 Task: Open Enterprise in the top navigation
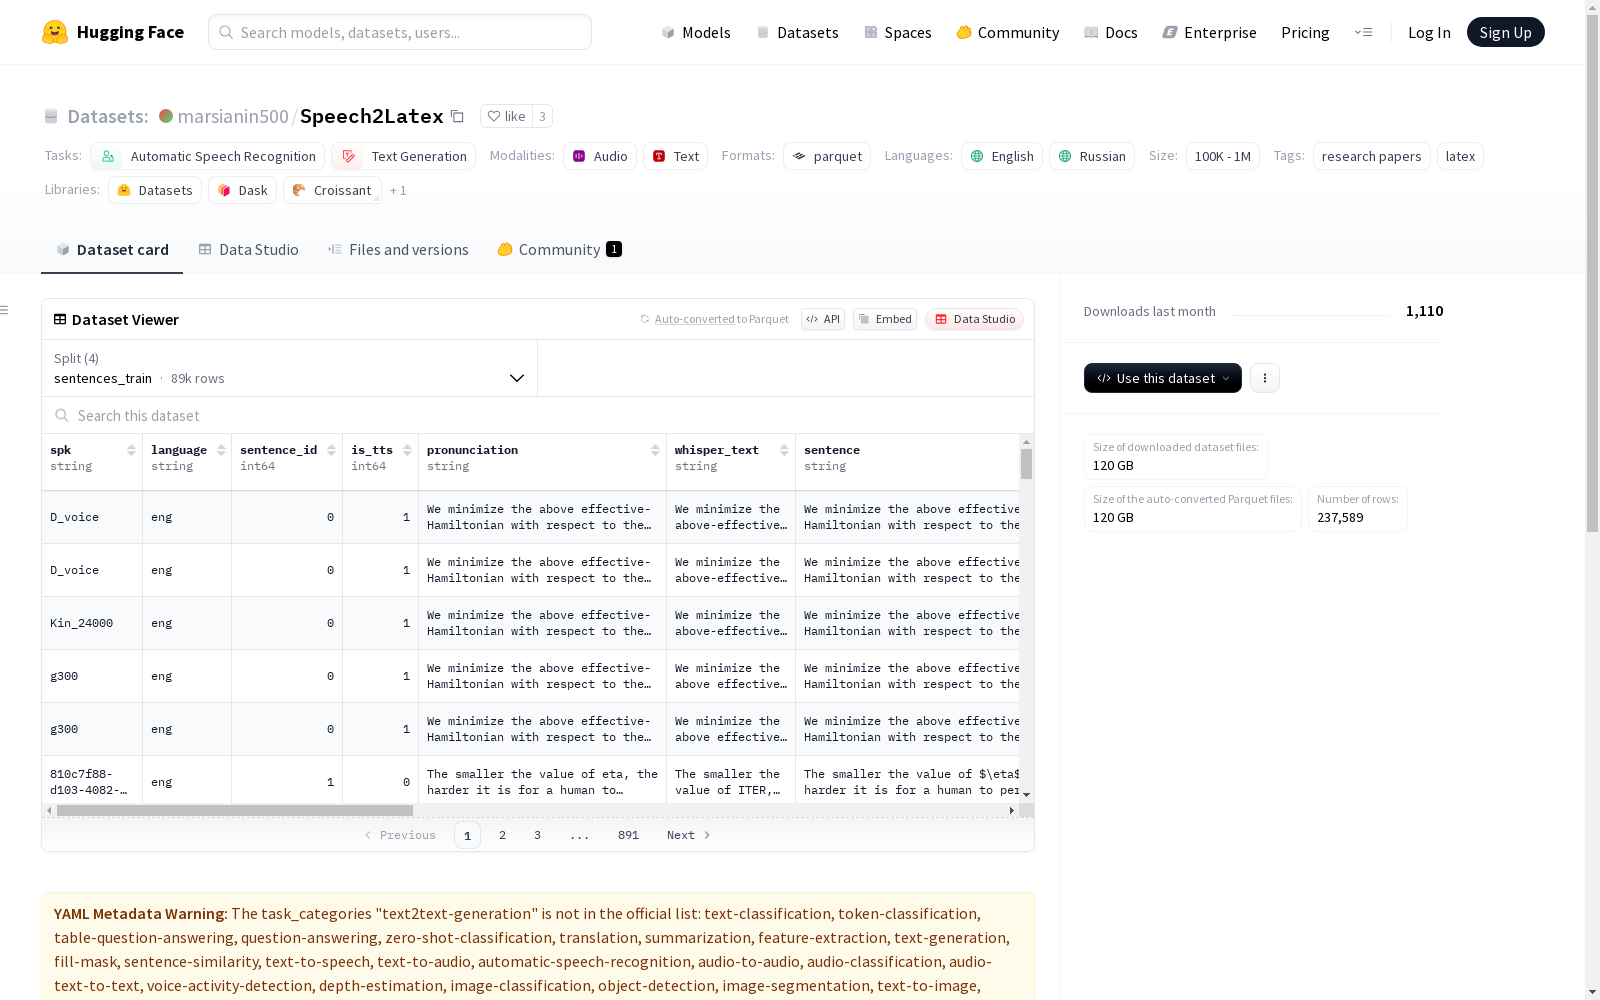pyautogui.click(x=1210, y=32)
